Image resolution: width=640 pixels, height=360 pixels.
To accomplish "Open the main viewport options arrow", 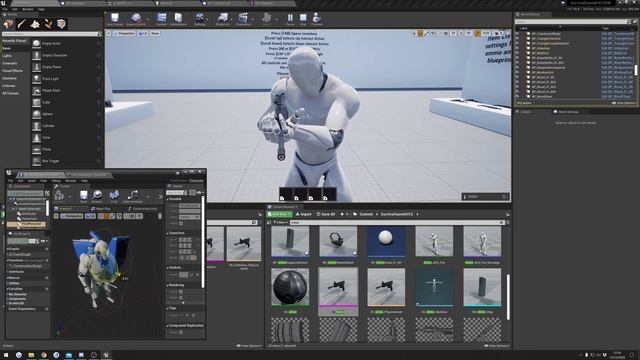I will (109, 33).
